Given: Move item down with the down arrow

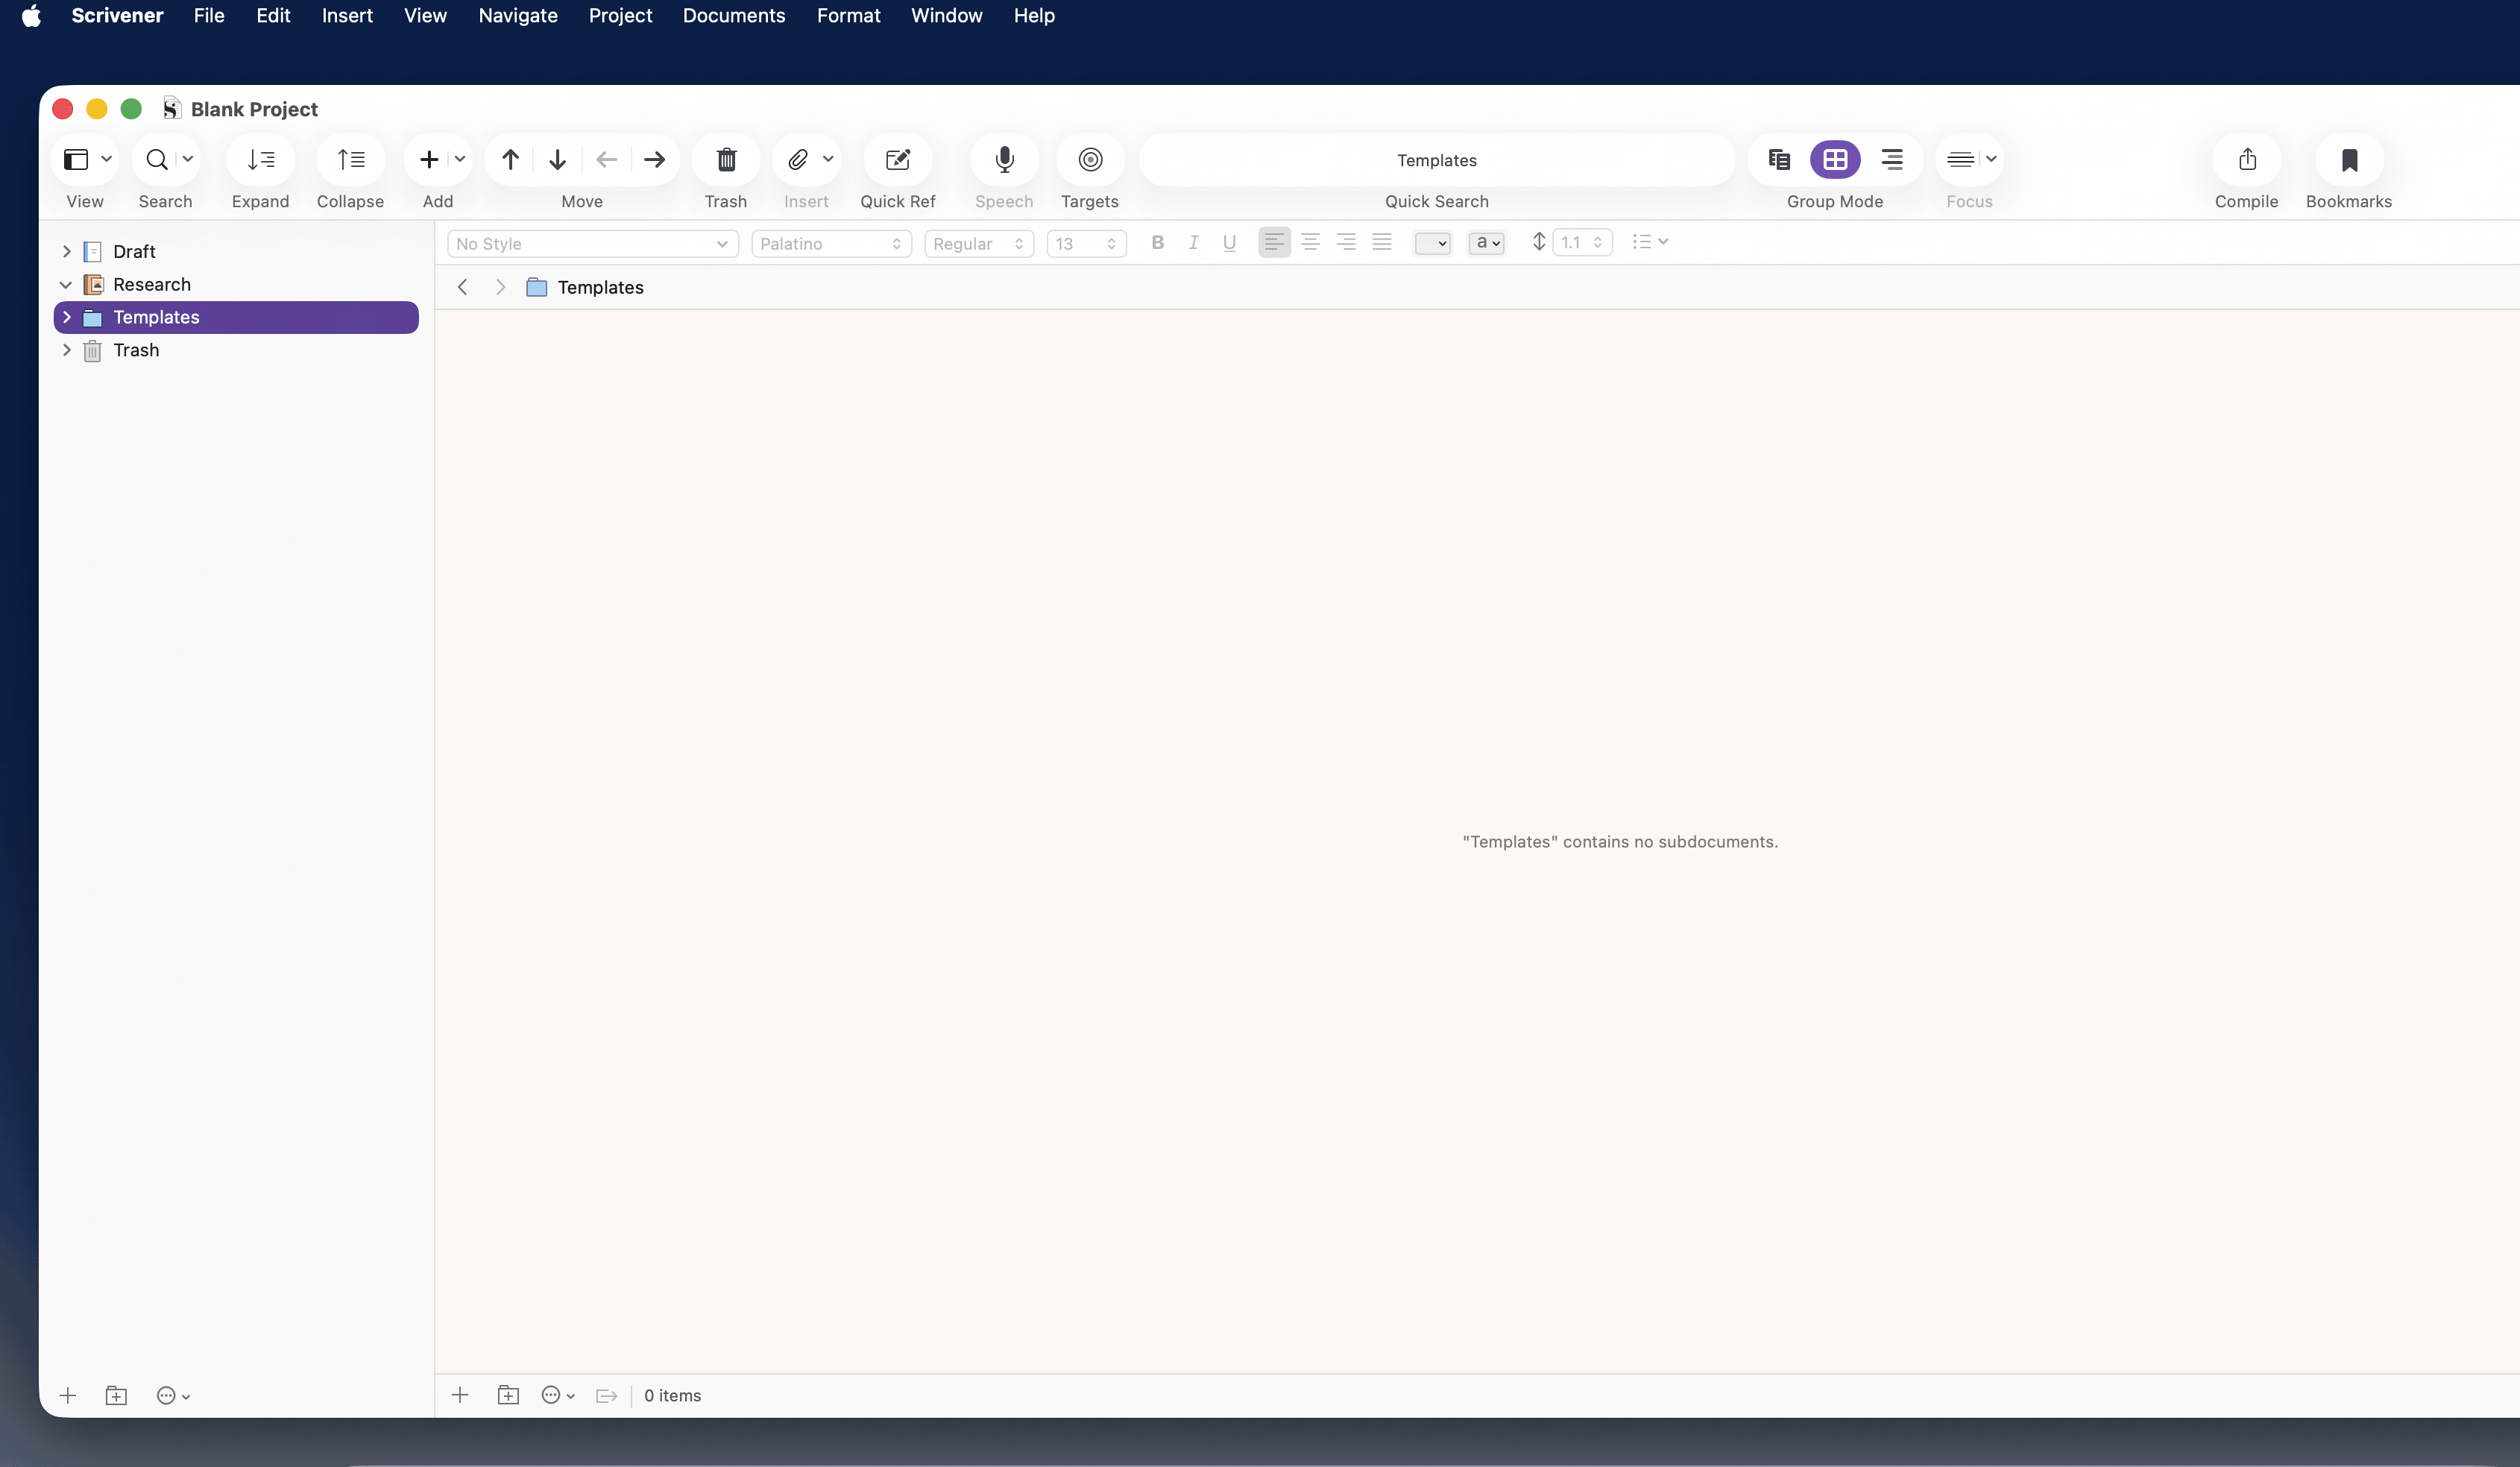Looking at the screenshot, I should [558, 159].
